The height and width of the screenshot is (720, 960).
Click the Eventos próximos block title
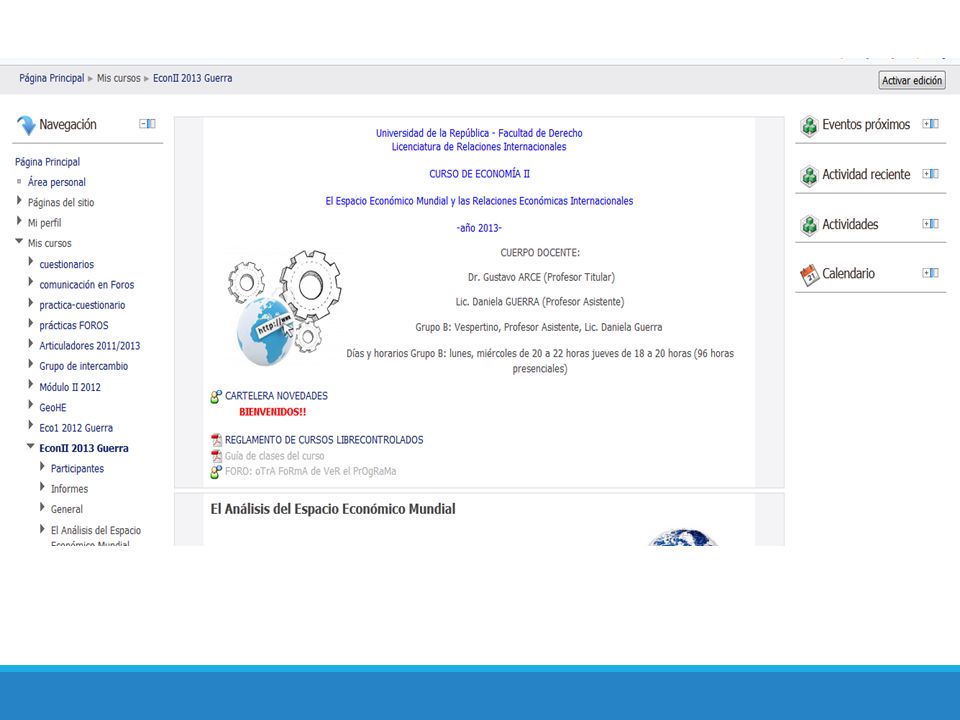[x=866, y=124]
